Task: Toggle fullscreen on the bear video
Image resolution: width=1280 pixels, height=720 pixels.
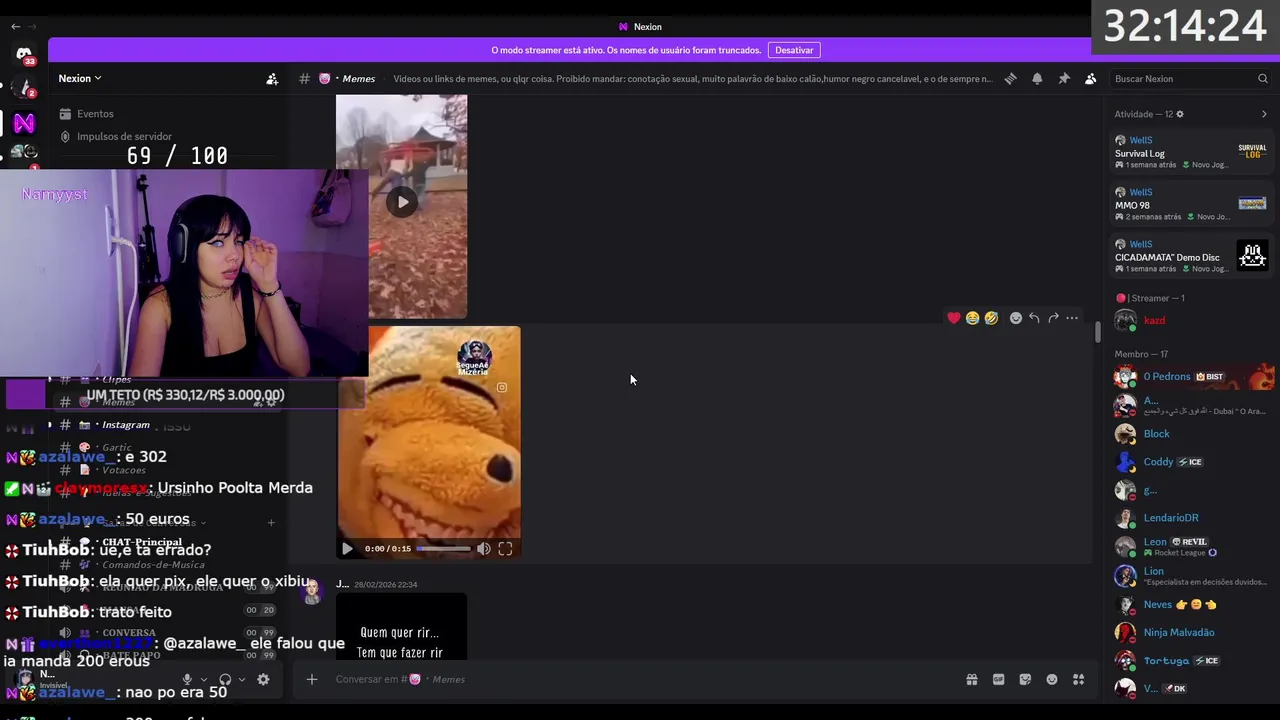Action: (x=505, y=548)
